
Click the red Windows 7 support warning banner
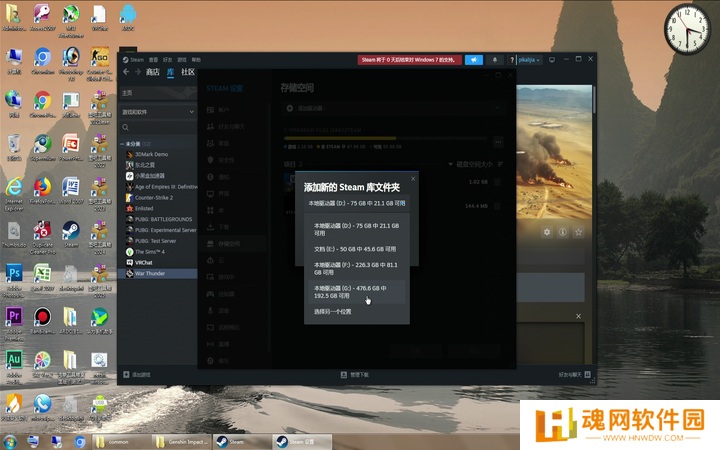[x=409, y=60]
